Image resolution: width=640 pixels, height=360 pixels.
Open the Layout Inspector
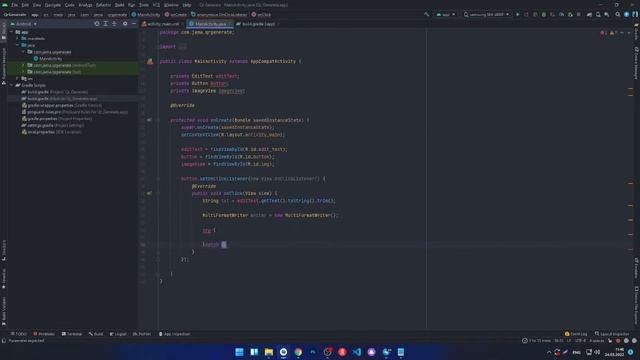tap(612, 334)
